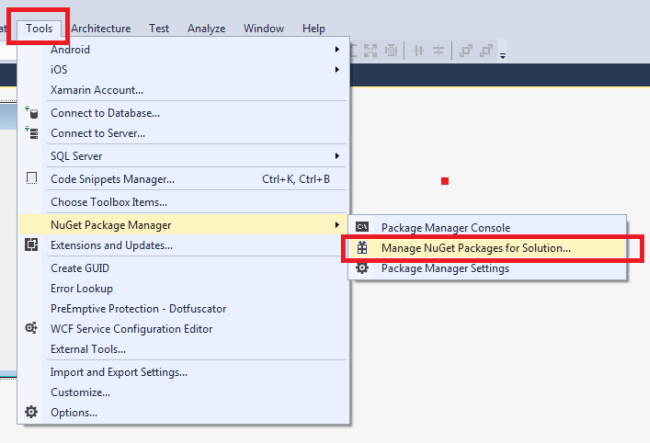Click the vertical spacing toolbar icon
The width and height of the screenshot is (650, 443).
439,51
